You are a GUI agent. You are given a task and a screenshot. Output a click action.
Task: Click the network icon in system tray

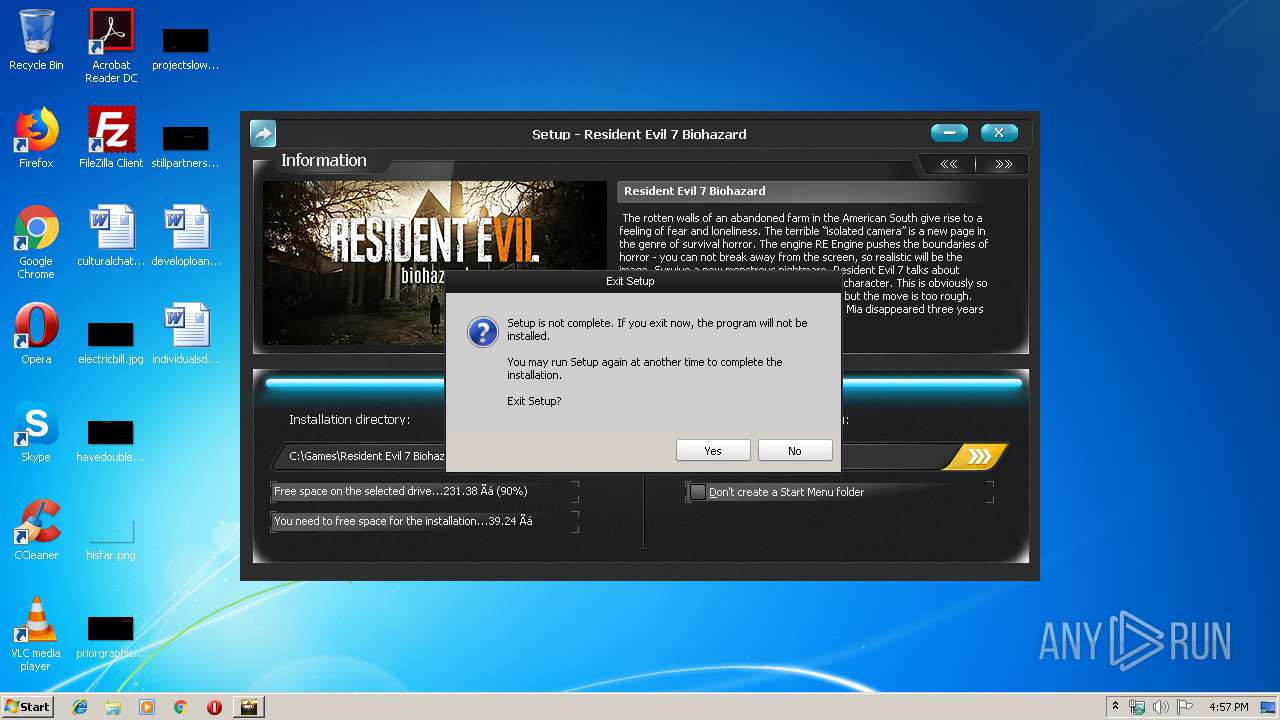1137,707
